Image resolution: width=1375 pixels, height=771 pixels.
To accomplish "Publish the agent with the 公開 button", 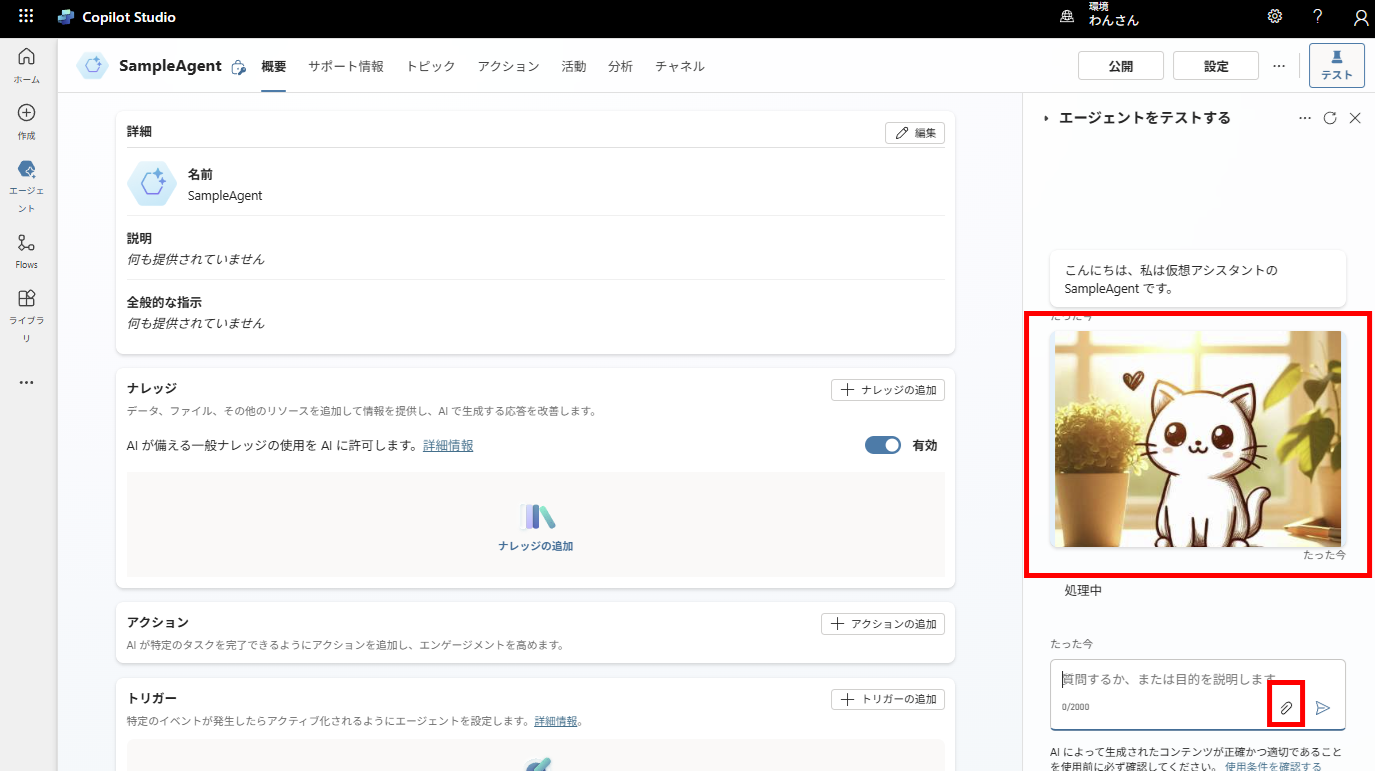I will [x=1120, y=65].
